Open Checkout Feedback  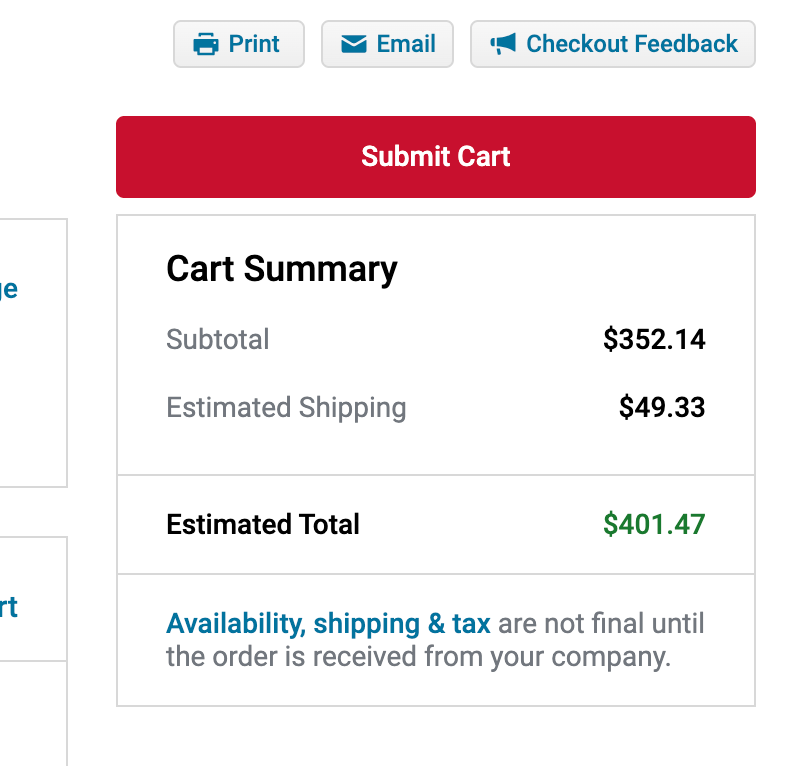[x=613, y=44]
